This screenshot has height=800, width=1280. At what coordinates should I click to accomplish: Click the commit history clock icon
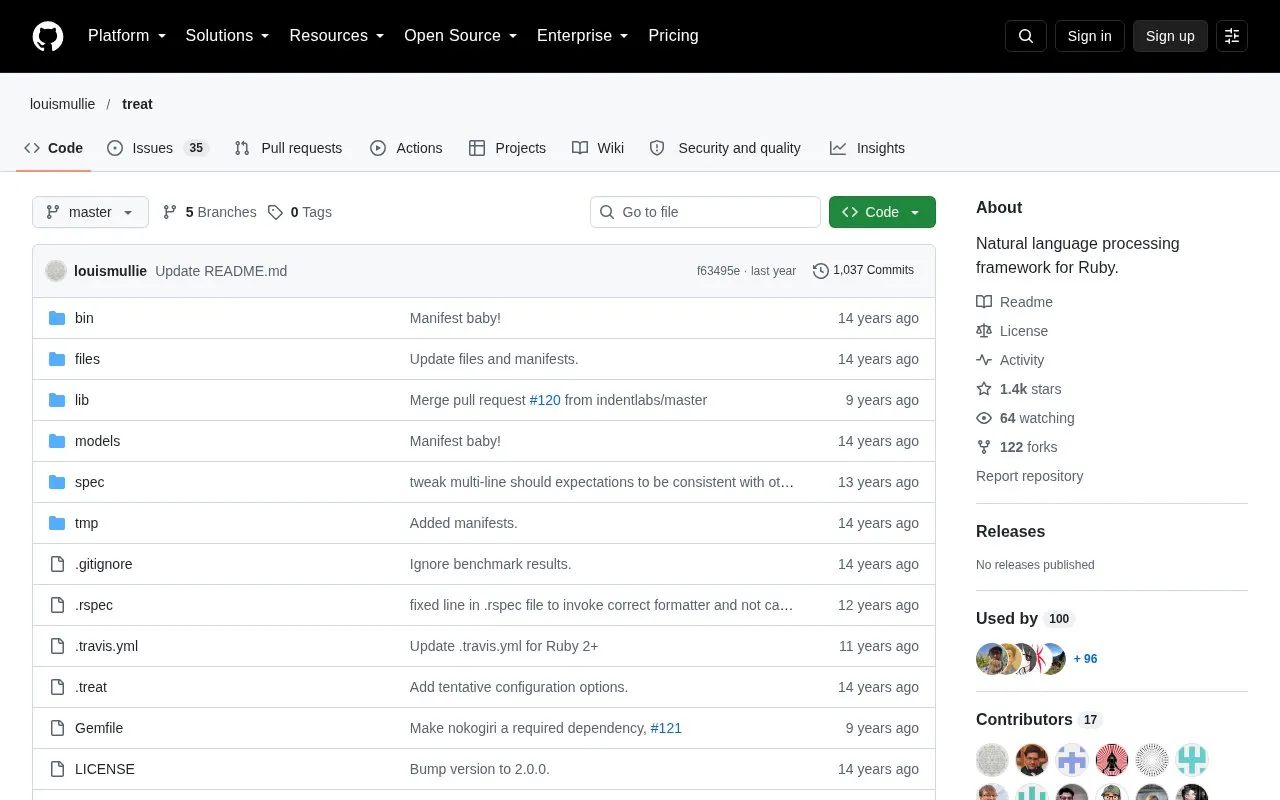[821, 271]
